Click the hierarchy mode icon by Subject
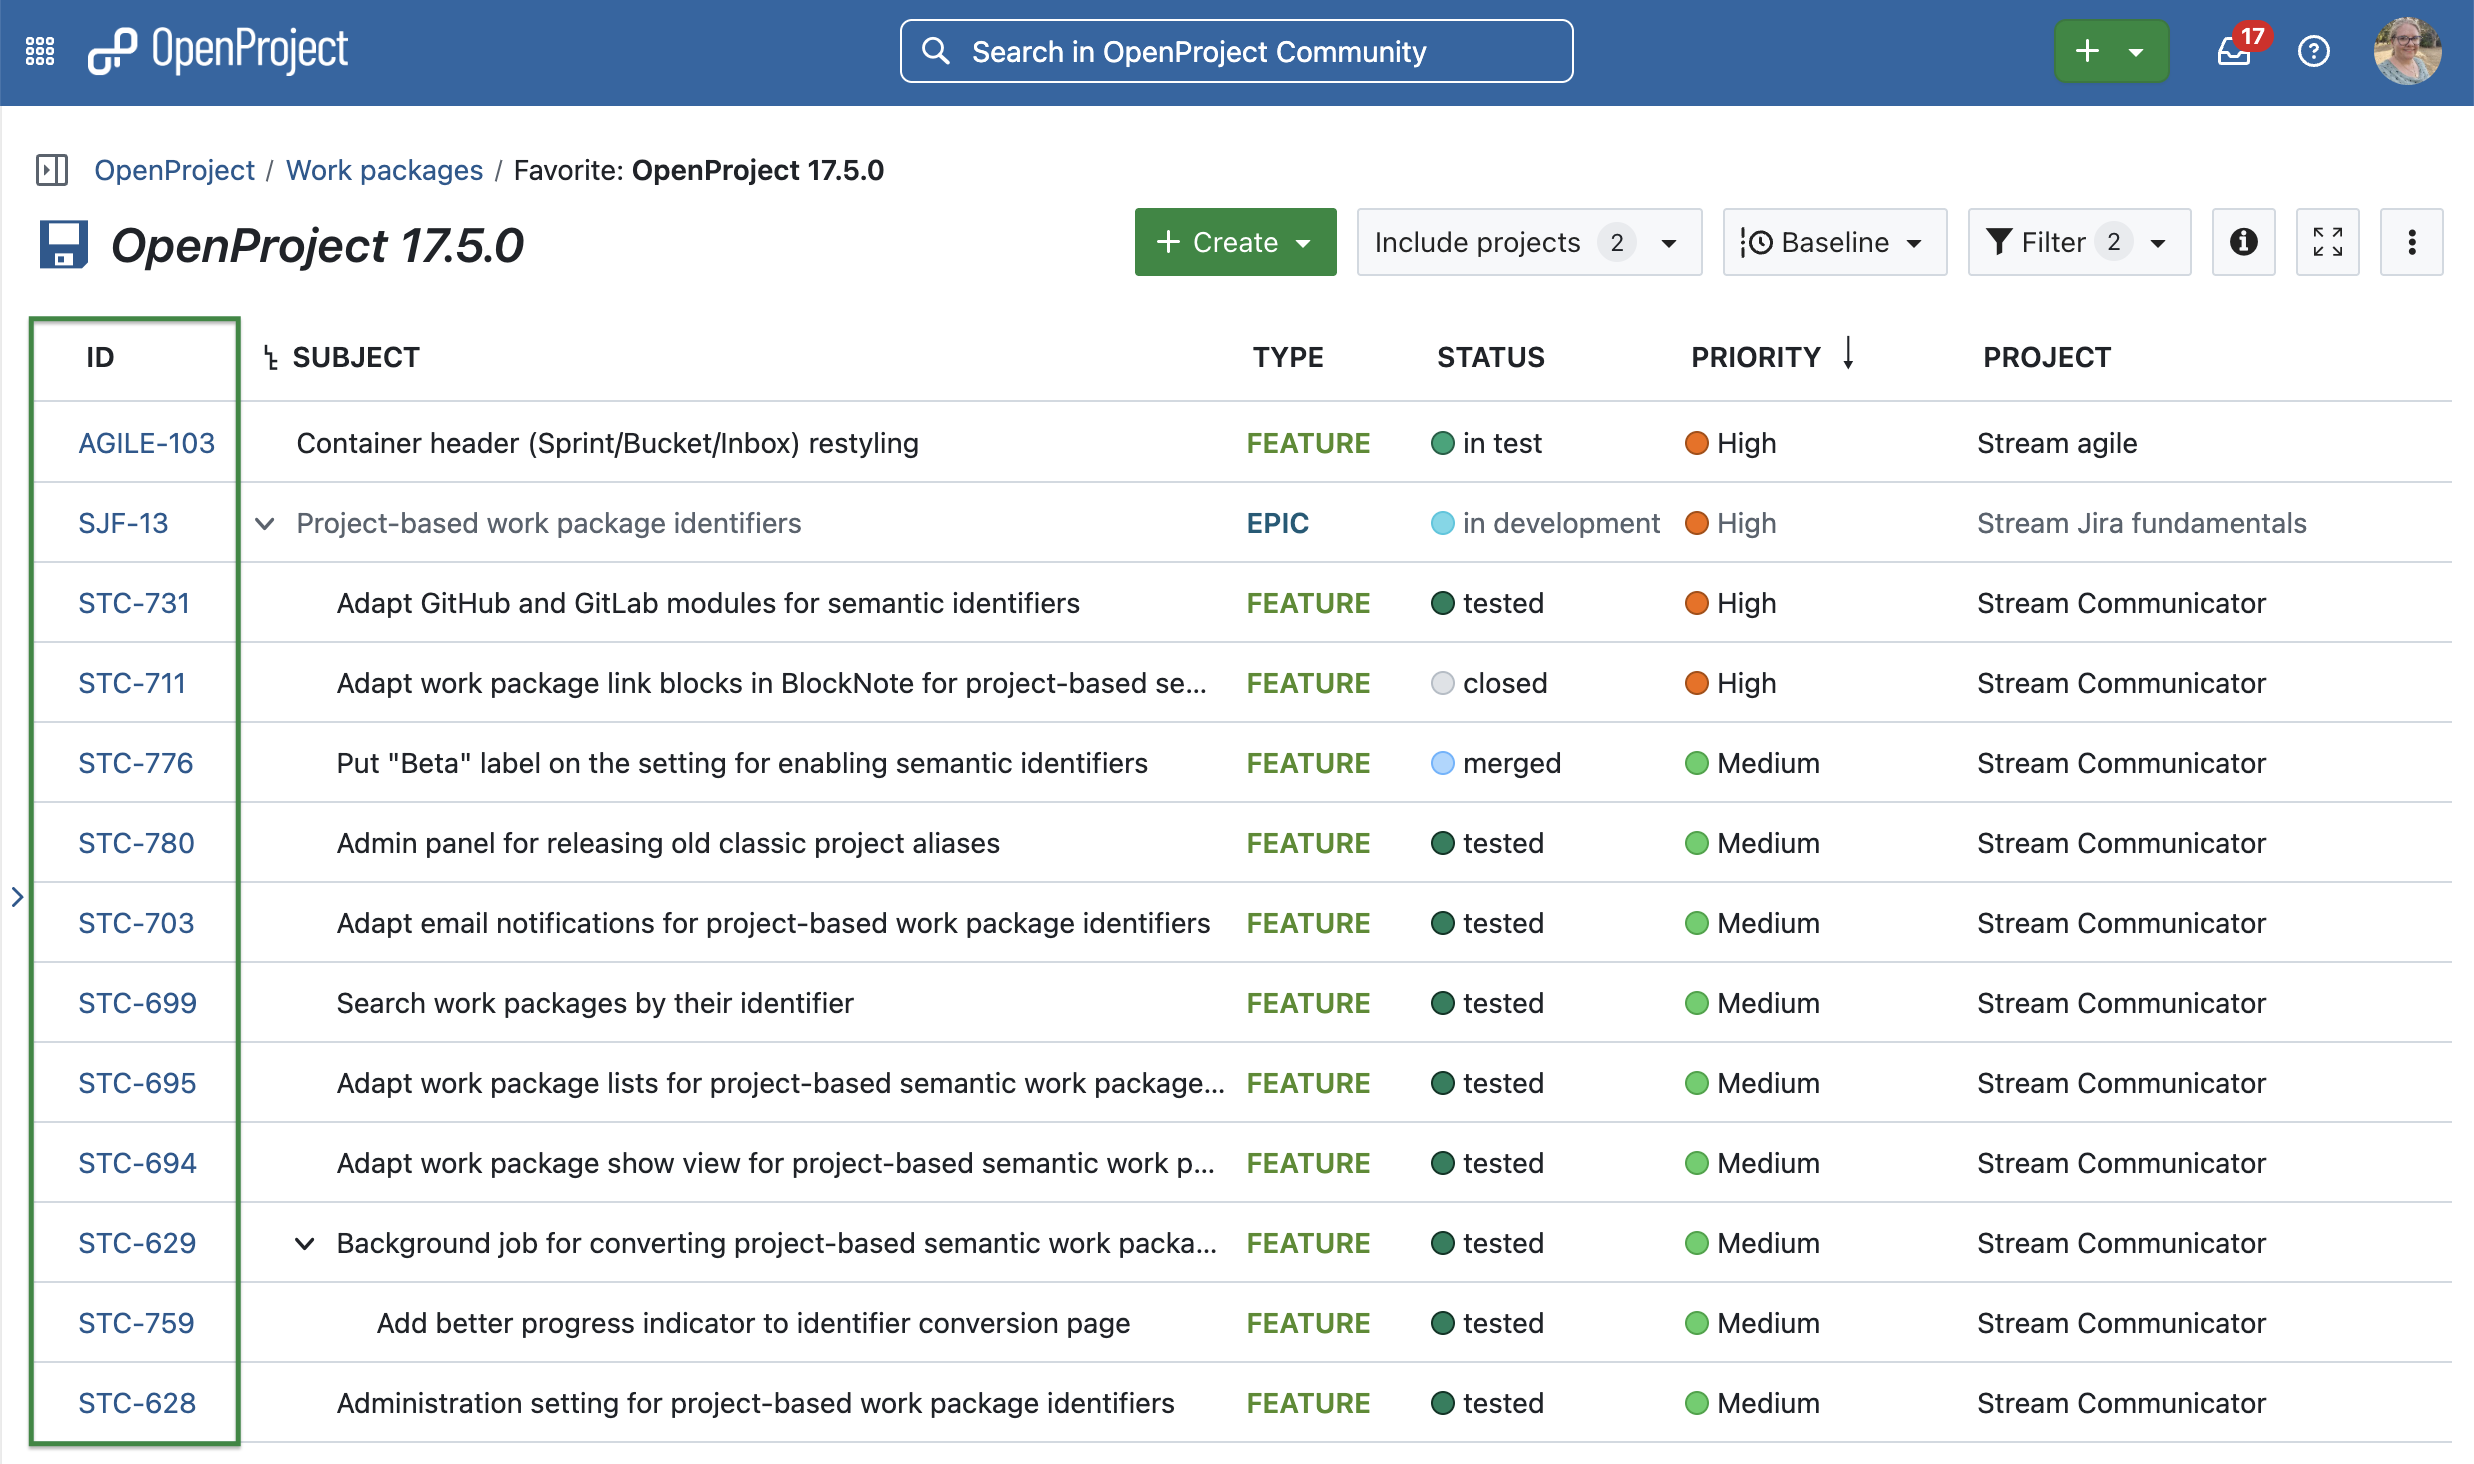2474x1464 pixels. pyautogui.click(x=270, y=358)
